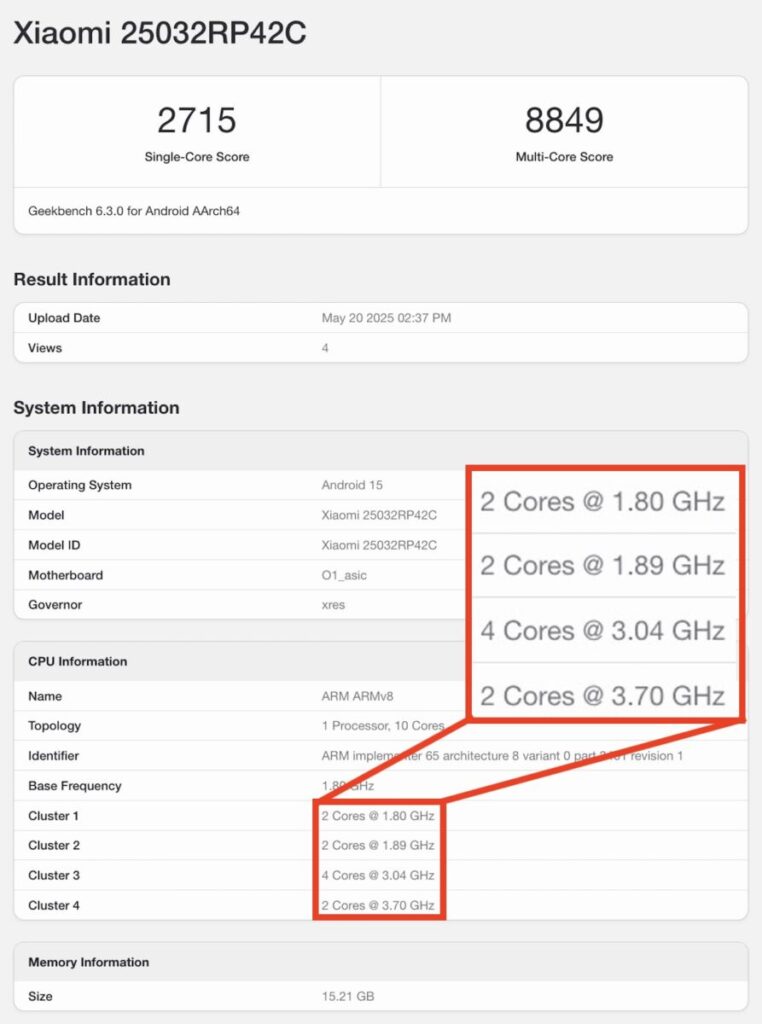Select the single-core score 2715
The width and height of the screenshot is (762, 1024).
pos(197,120)
